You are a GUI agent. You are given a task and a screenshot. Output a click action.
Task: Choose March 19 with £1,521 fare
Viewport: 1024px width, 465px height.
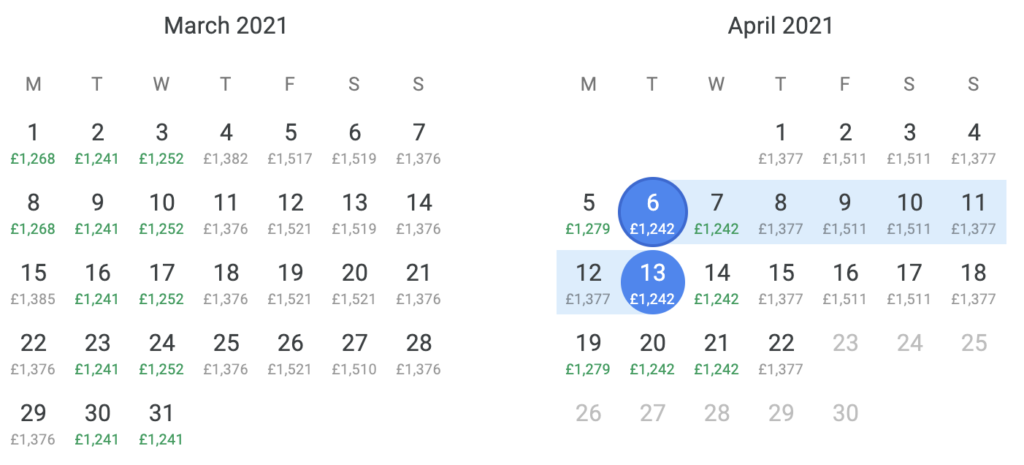coord(290,284)
